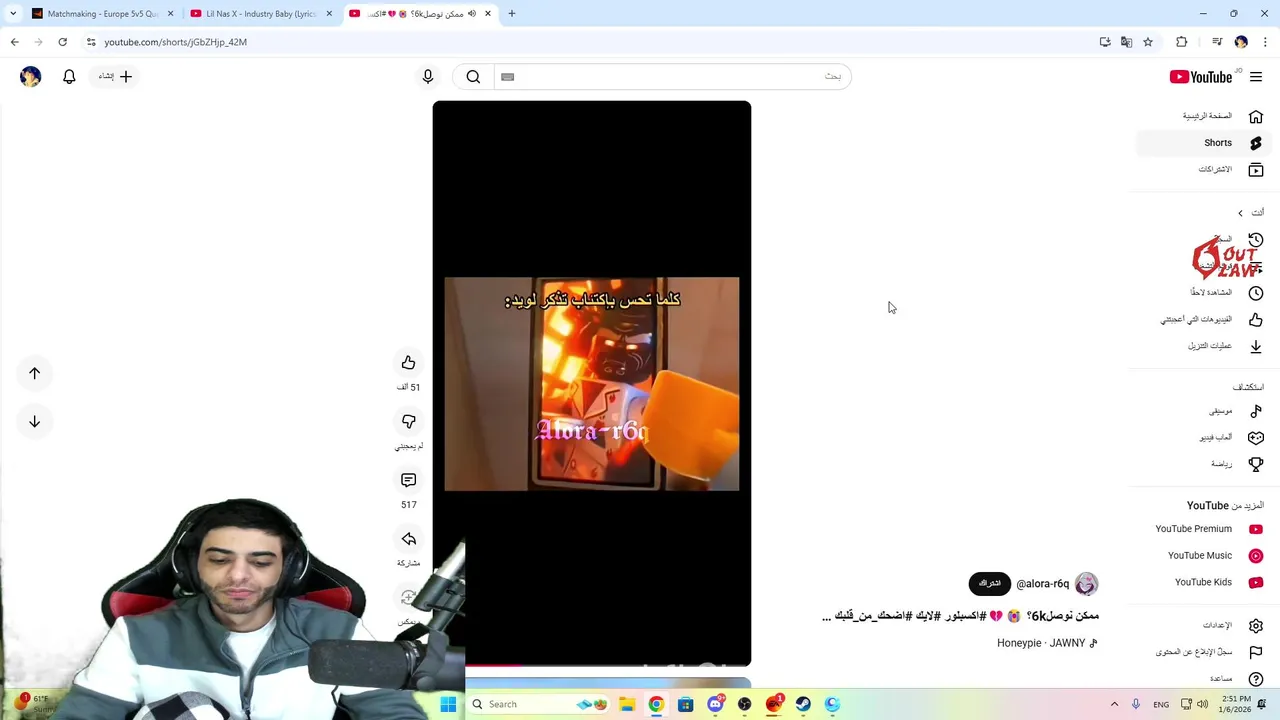Viewport: 1280px width, 720px height.
Task: Open the tab search dropdown arrow
Action: pos(13,14)
